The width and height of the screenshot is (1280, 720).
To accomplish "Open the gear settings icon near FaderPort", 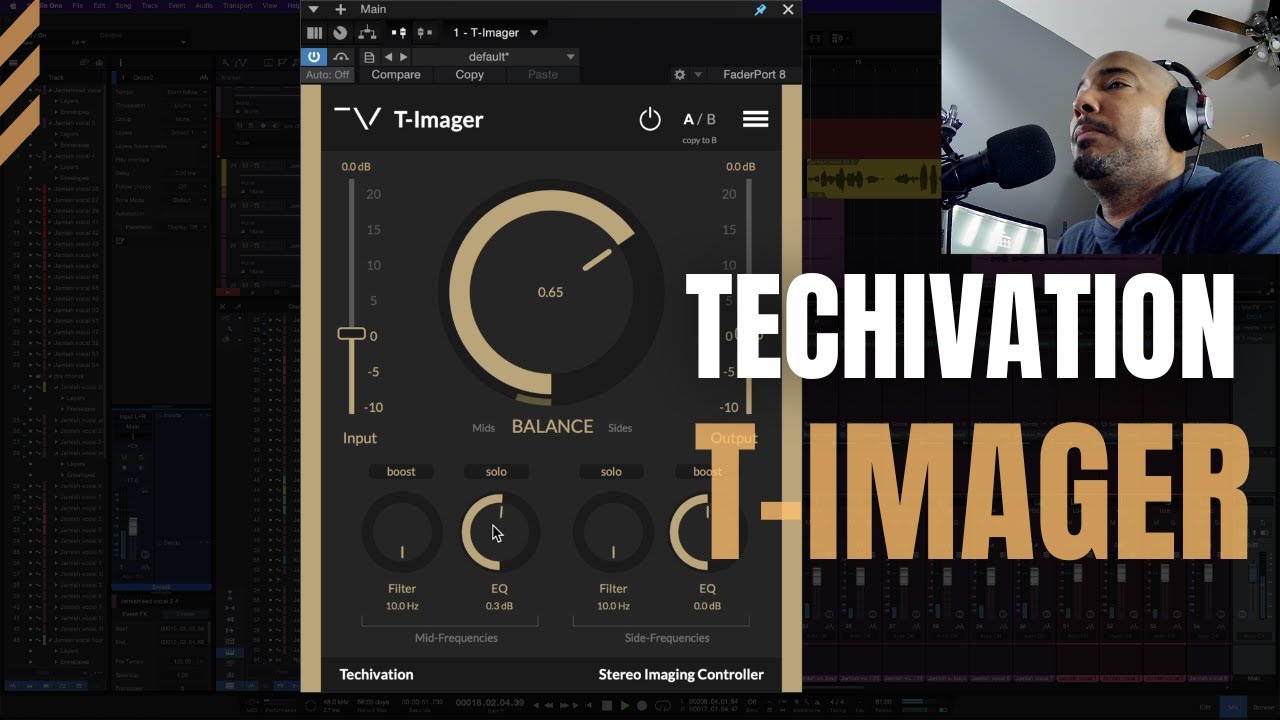I will click(680, 75).
